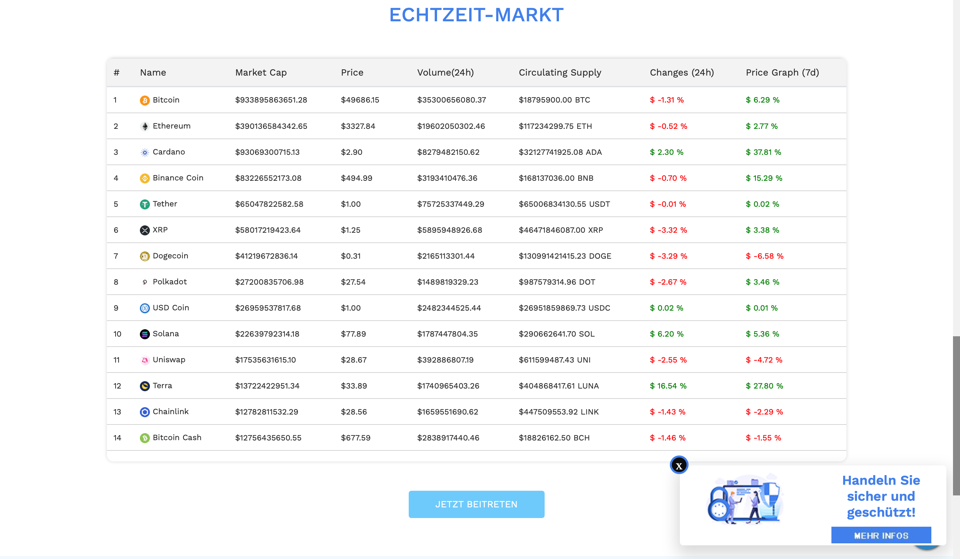This screenshot has width=960, height=559.
Task: Click the Terra name text
Action: (x=162, y=386)
